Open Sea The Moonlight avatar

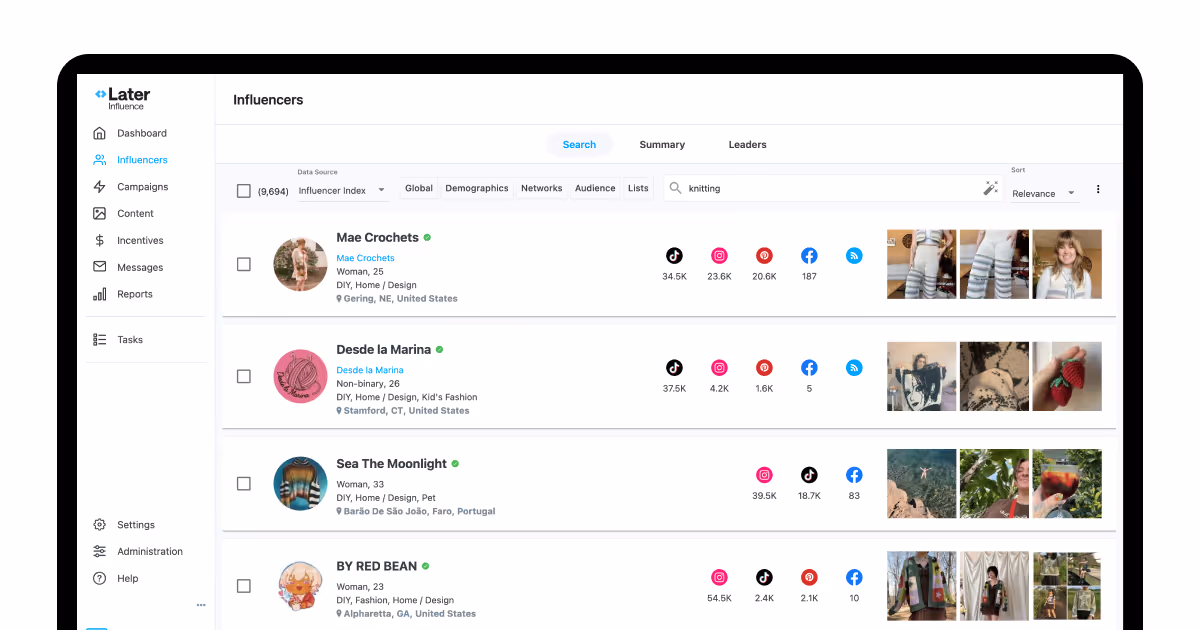pyautogui.click(x=301, y=483)
